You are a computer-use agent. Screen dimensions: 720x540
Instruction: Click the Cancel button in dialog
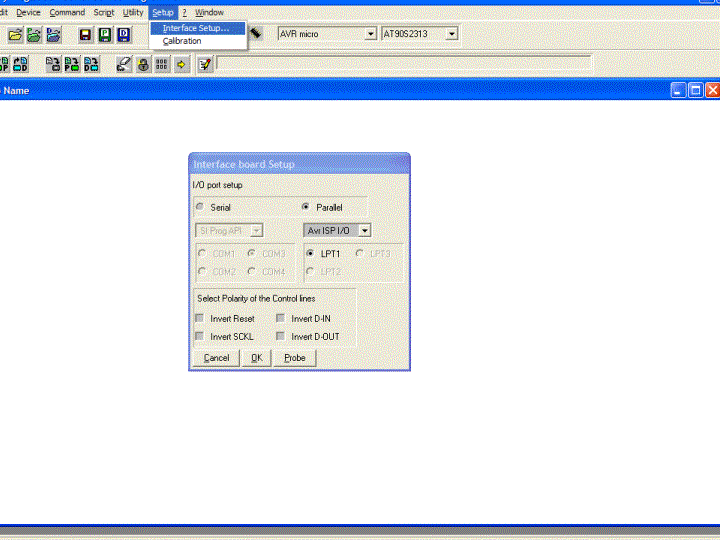[x=216, y=358]
